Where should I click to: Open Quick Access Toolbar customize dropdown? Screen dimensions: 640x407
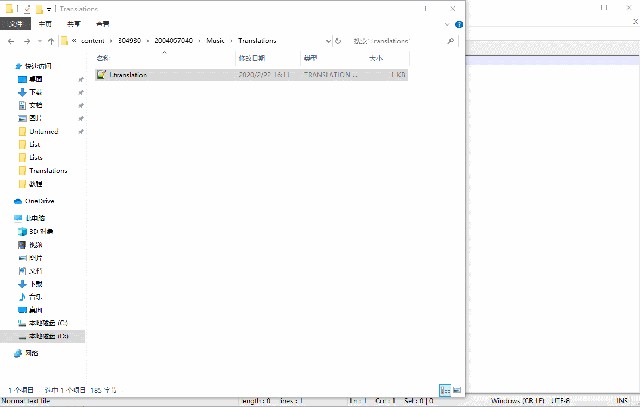pyautogui.click(x=48, y=8)
